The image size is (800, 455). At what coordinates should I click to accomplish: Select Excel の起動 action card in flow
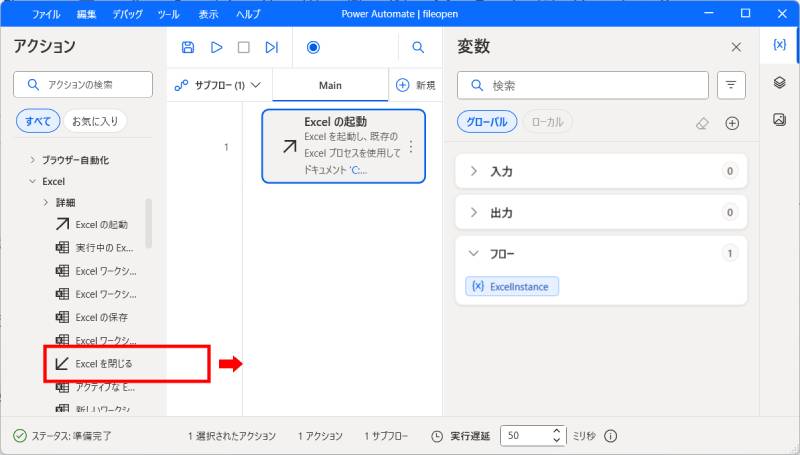(343, 146)
